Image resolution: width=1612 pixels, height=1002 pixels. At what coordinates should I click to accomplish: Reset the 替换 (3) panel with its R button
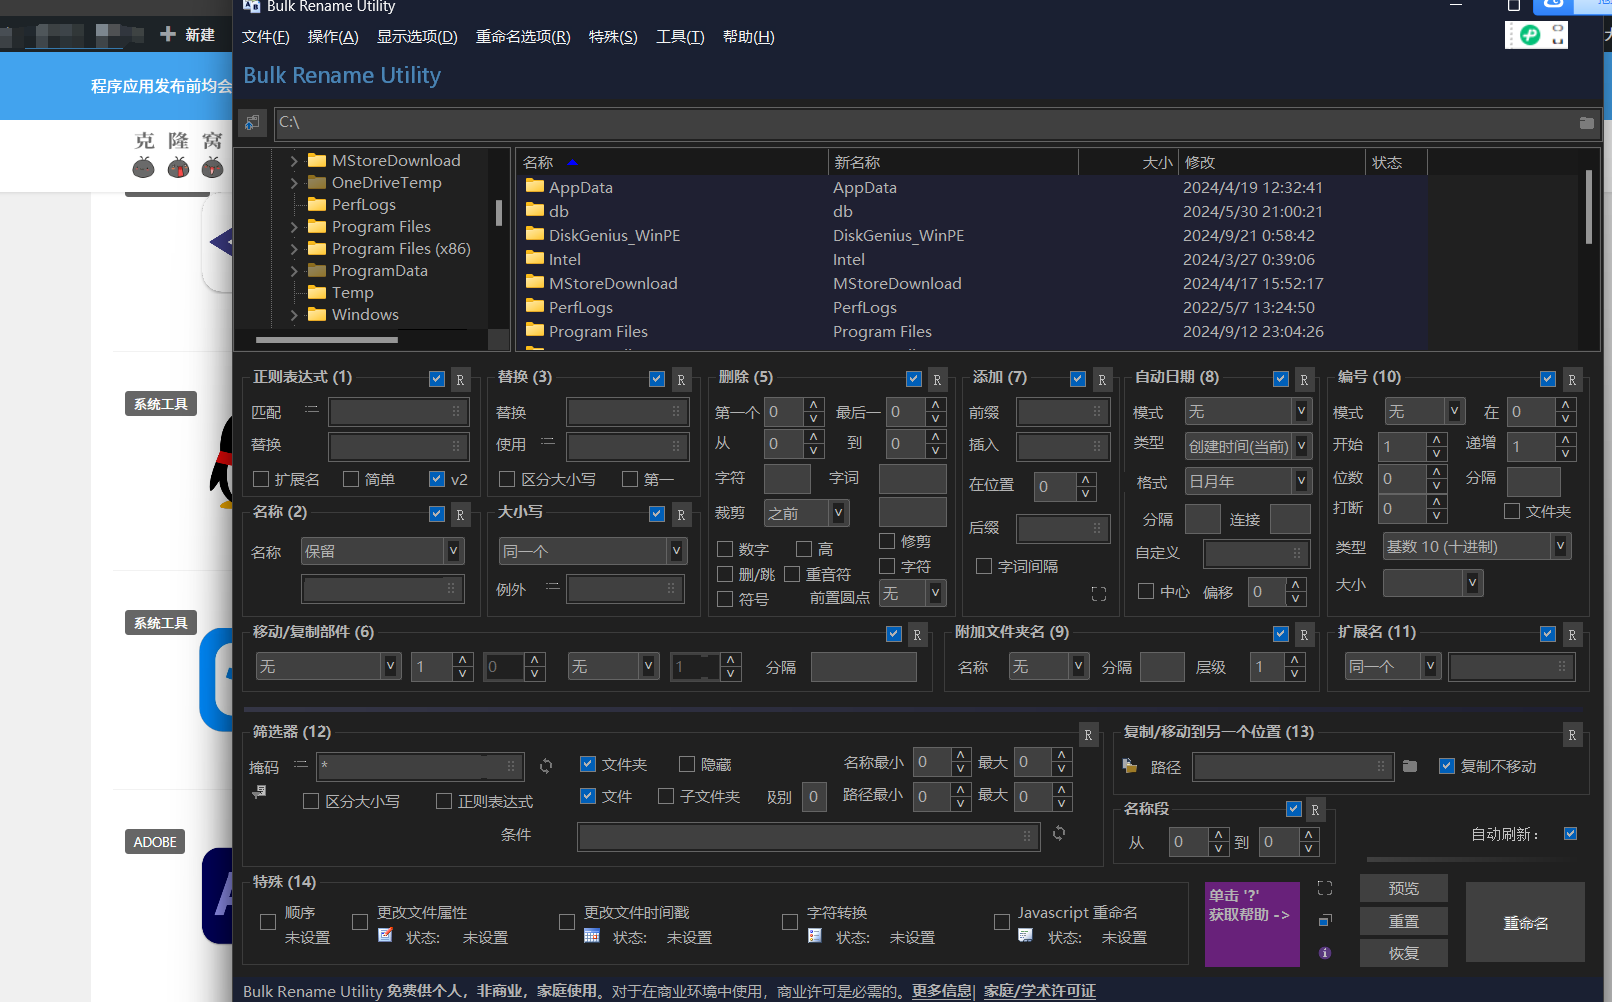tap(681, 380)
